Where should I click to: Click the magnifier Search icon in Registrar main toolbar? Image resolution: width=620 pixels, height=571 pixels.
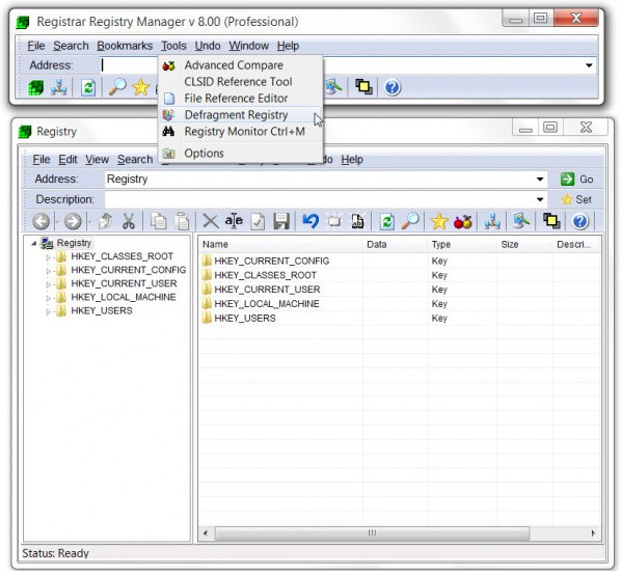(x=117, y=87)
